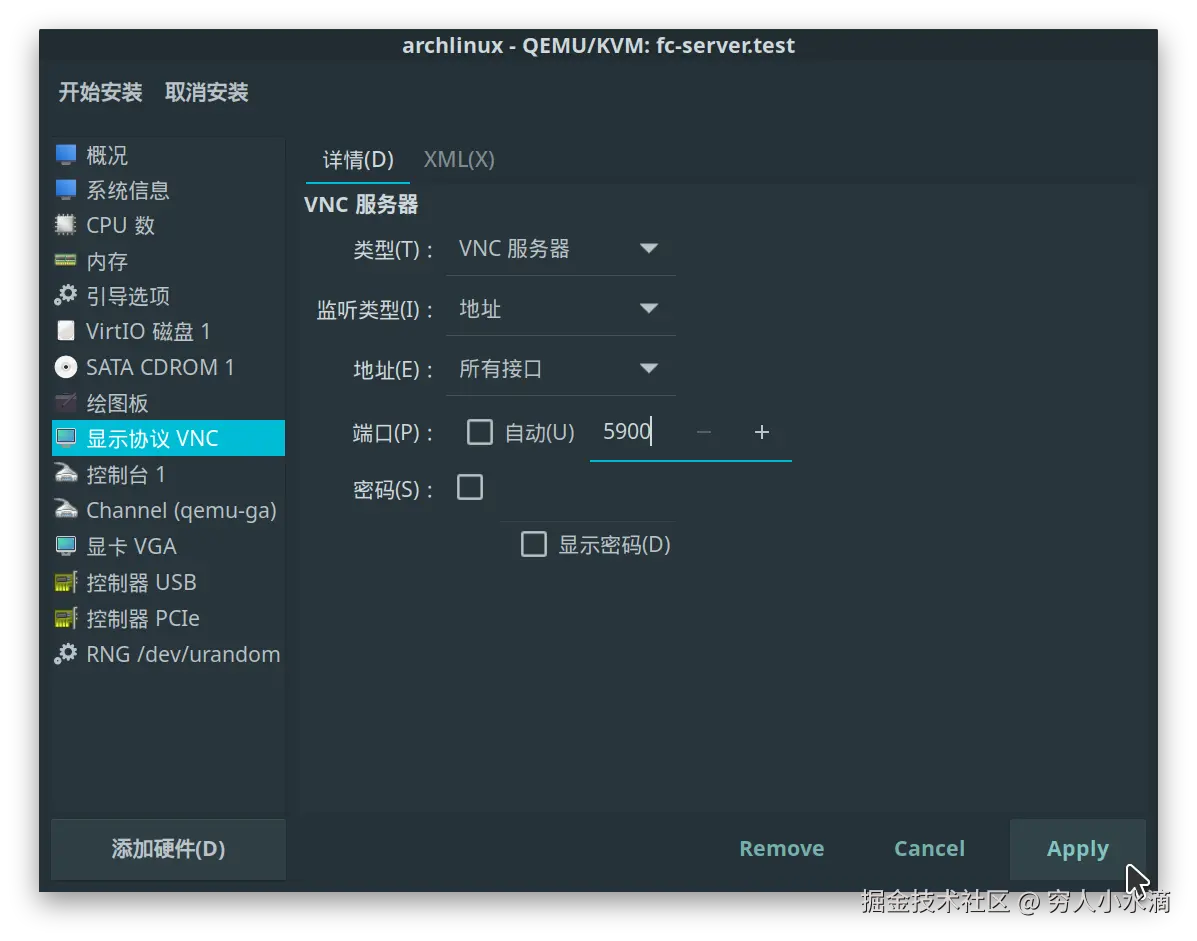This screenshot has width=1197, height=941.
Task: Increase port number with plus stepper
Action: 761,431
